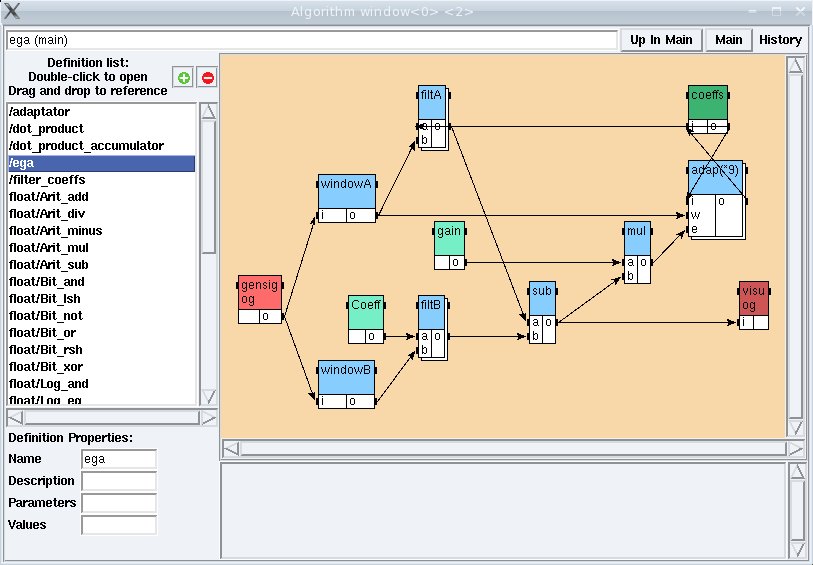Screen dimensions: 813x565
Task: Click output port o of gensig og
Action: coord(270,317)
